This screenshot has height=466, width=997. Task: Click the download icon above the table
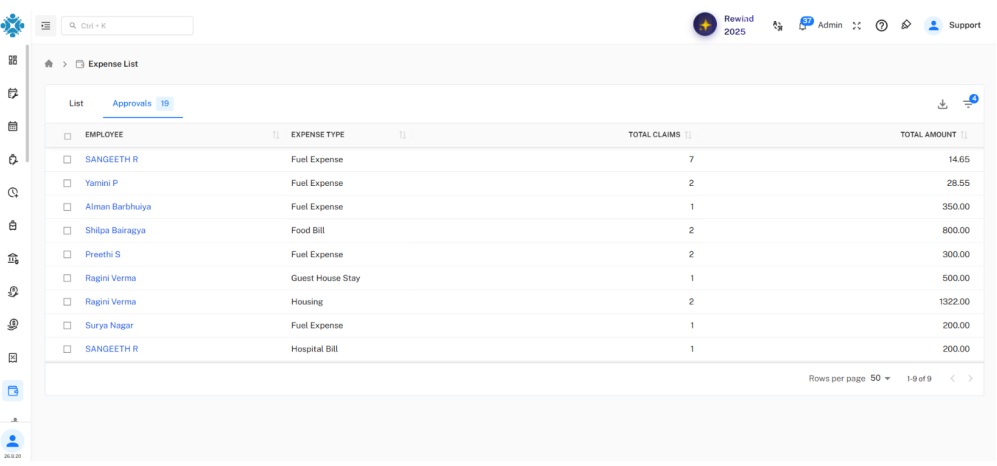942,104
